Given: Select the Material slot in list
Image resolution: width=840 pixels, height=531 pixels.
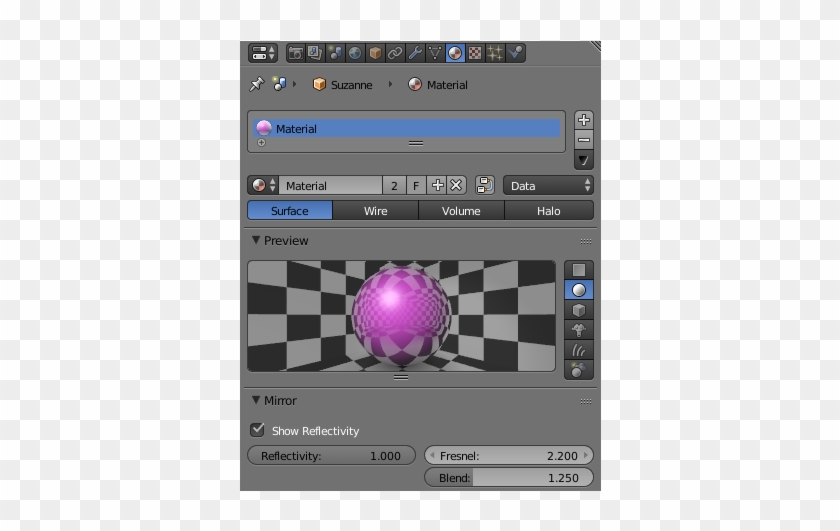Looking at the screenshot, I should pos(407,129).
